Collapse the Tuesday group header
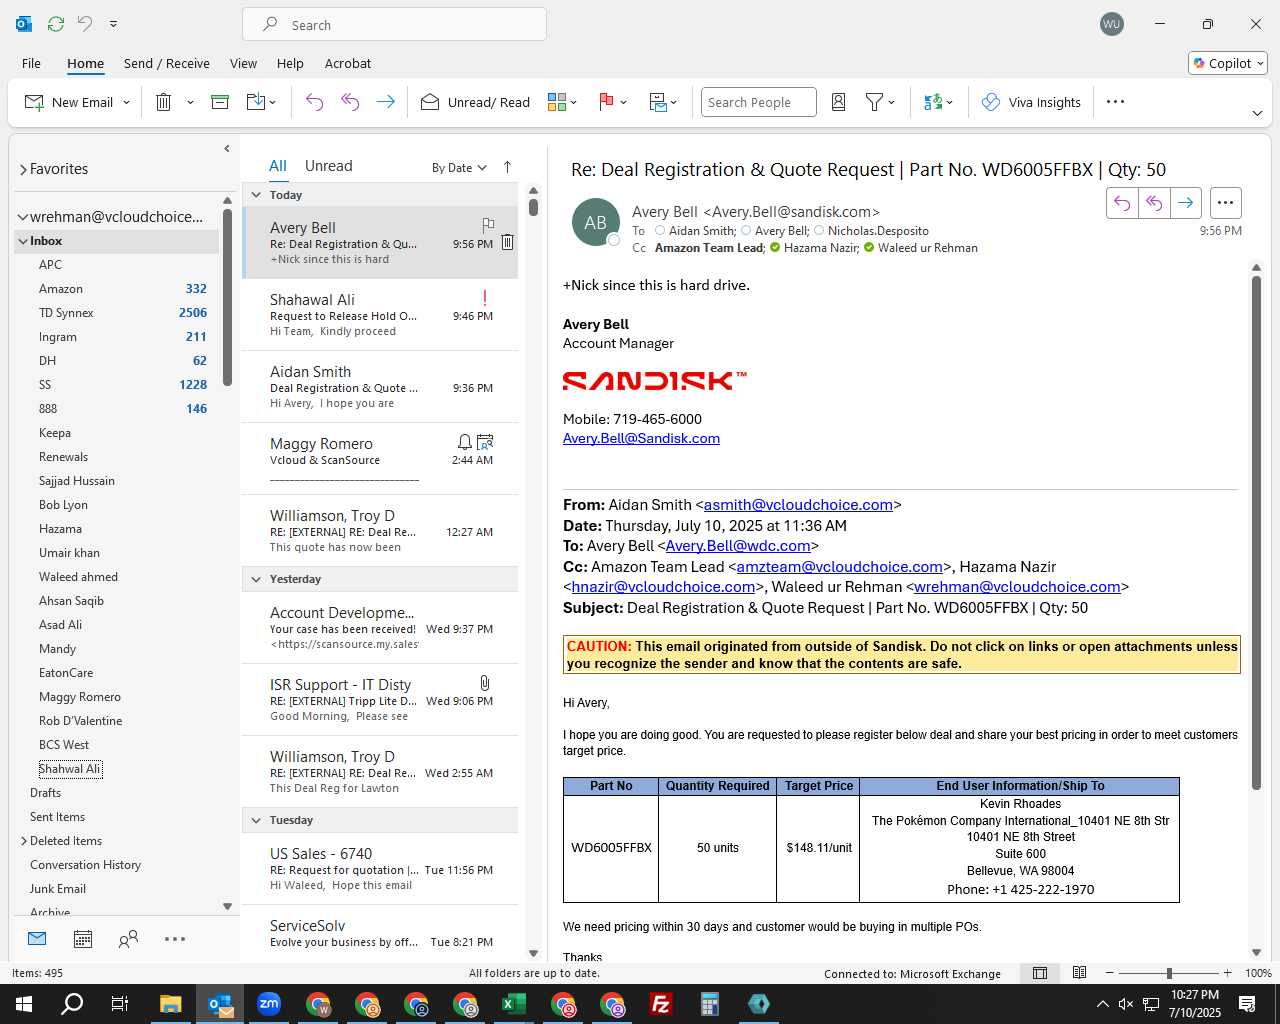 pos(256,820)
